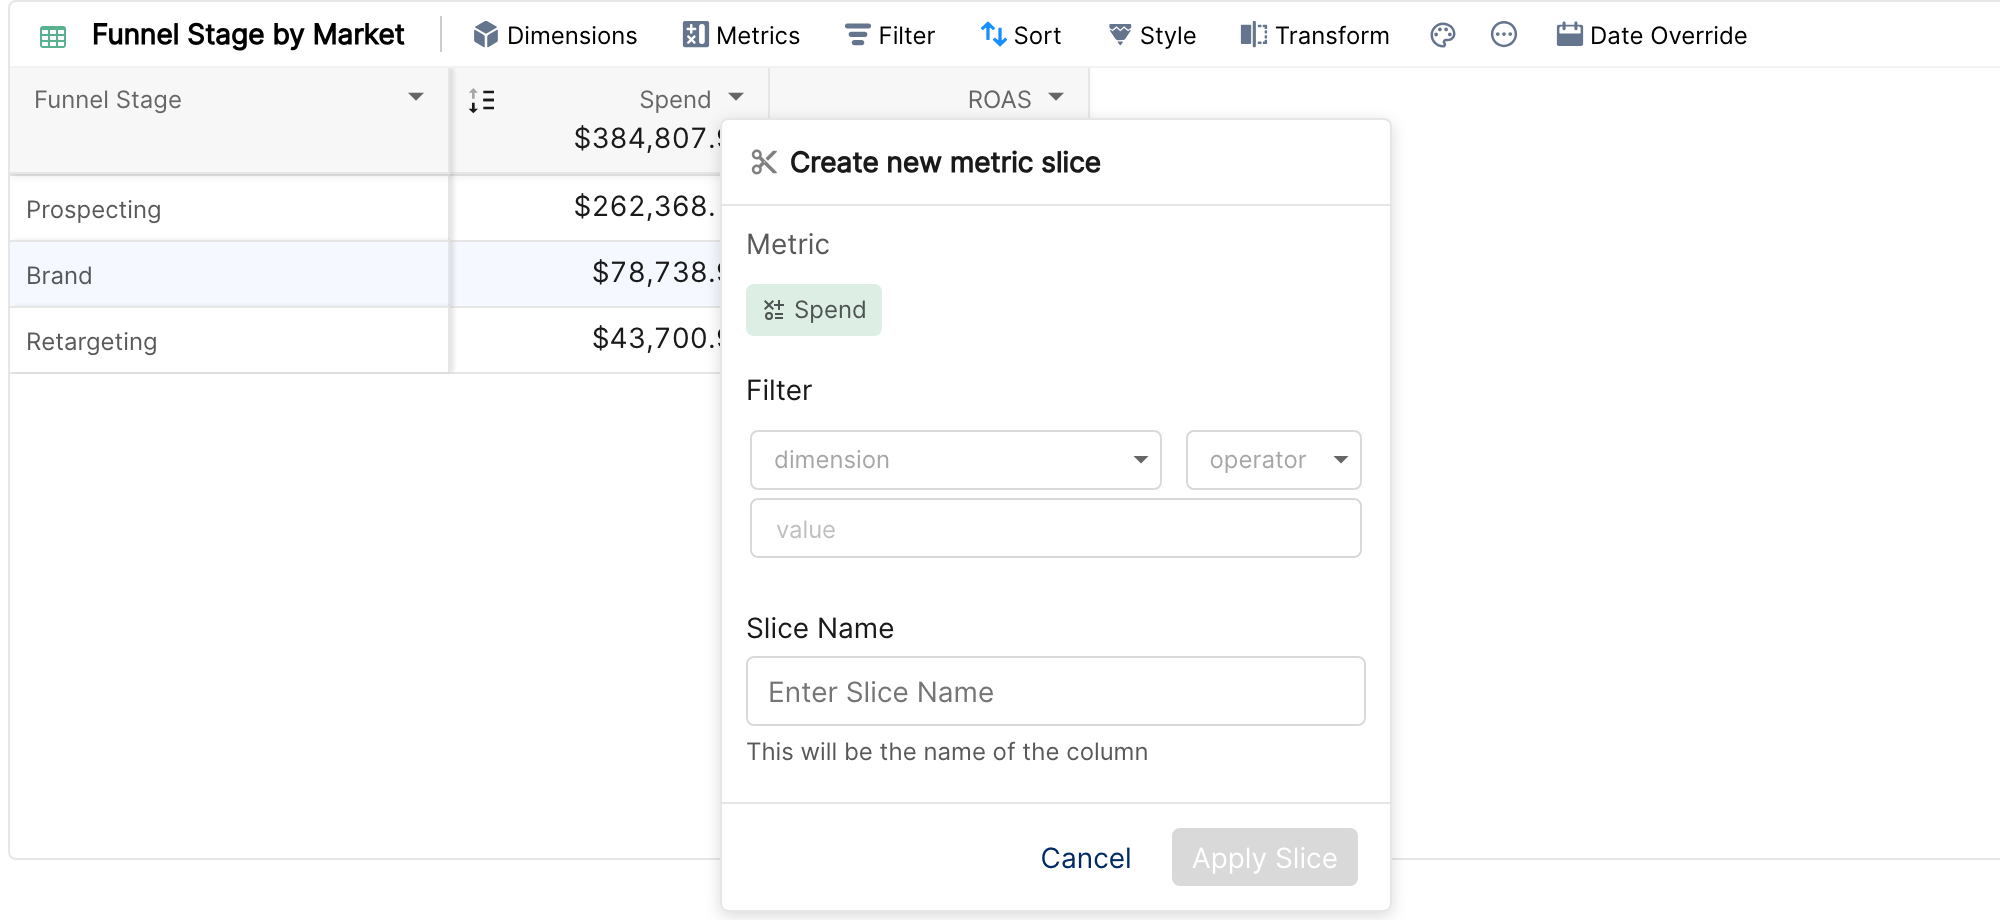2000x920 pixels.
Task: Click the Filter funnel icon
Action: (x=857, y=35)
